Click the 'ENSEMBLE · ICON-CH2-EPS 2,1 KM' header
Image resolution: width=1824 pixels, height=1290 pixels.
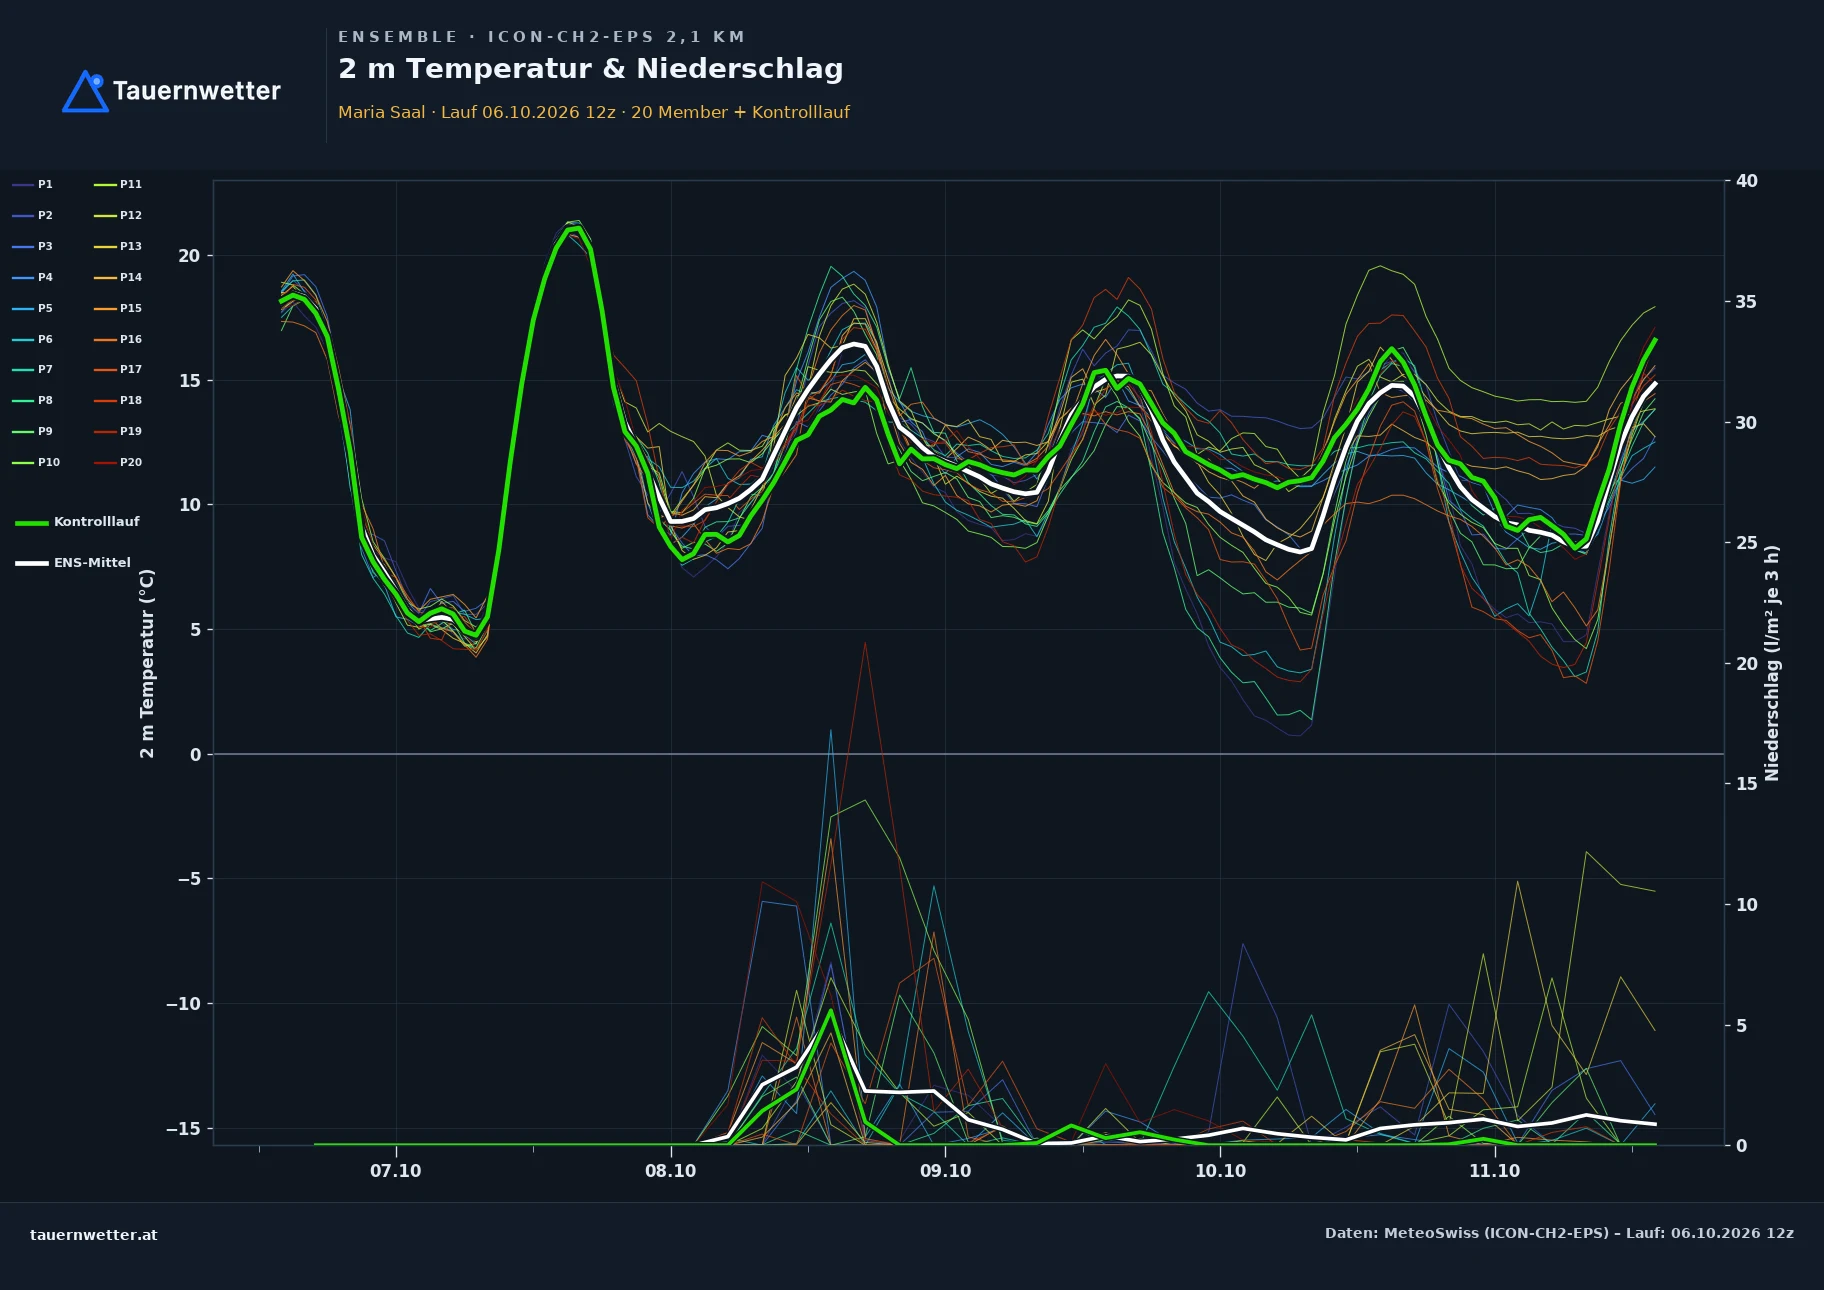[541, 37]
